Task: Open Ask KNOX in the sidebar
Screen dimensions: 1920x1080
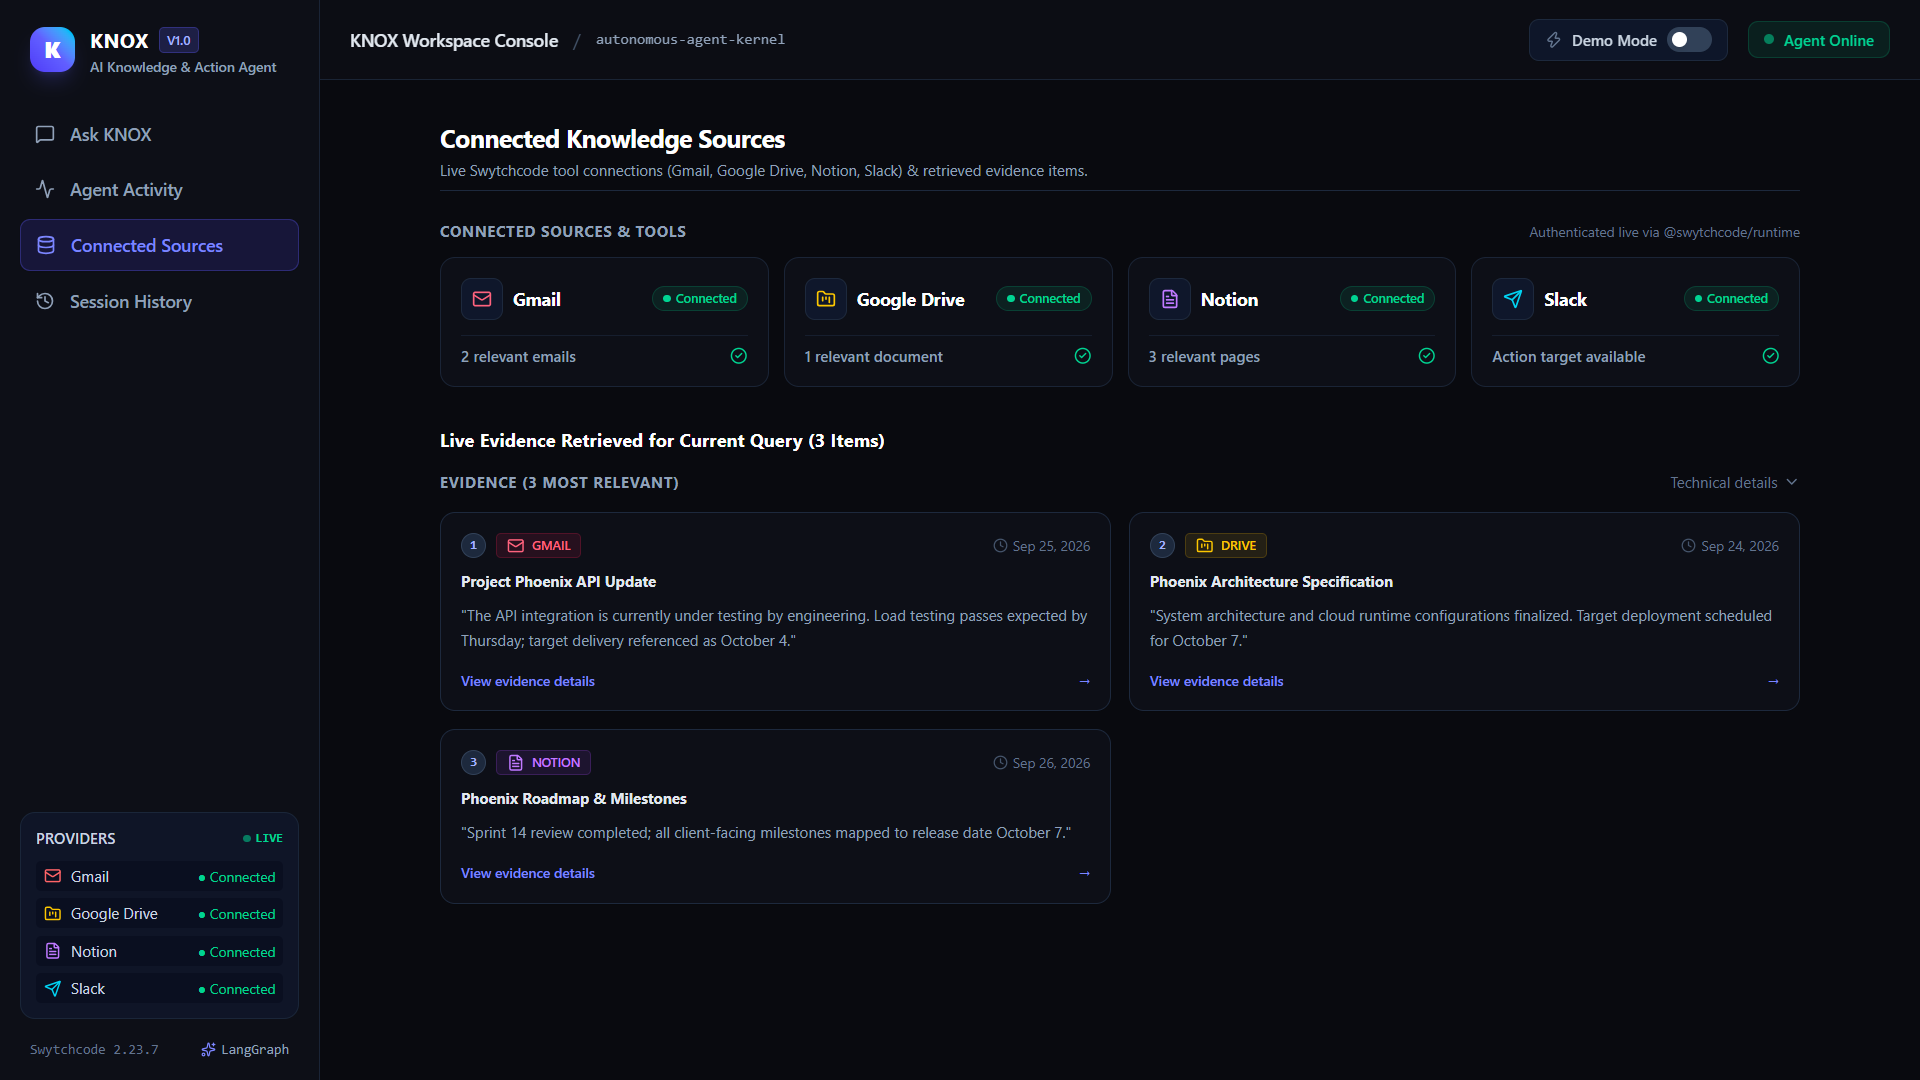Action: pyautogui.click(x=159, y=134)
